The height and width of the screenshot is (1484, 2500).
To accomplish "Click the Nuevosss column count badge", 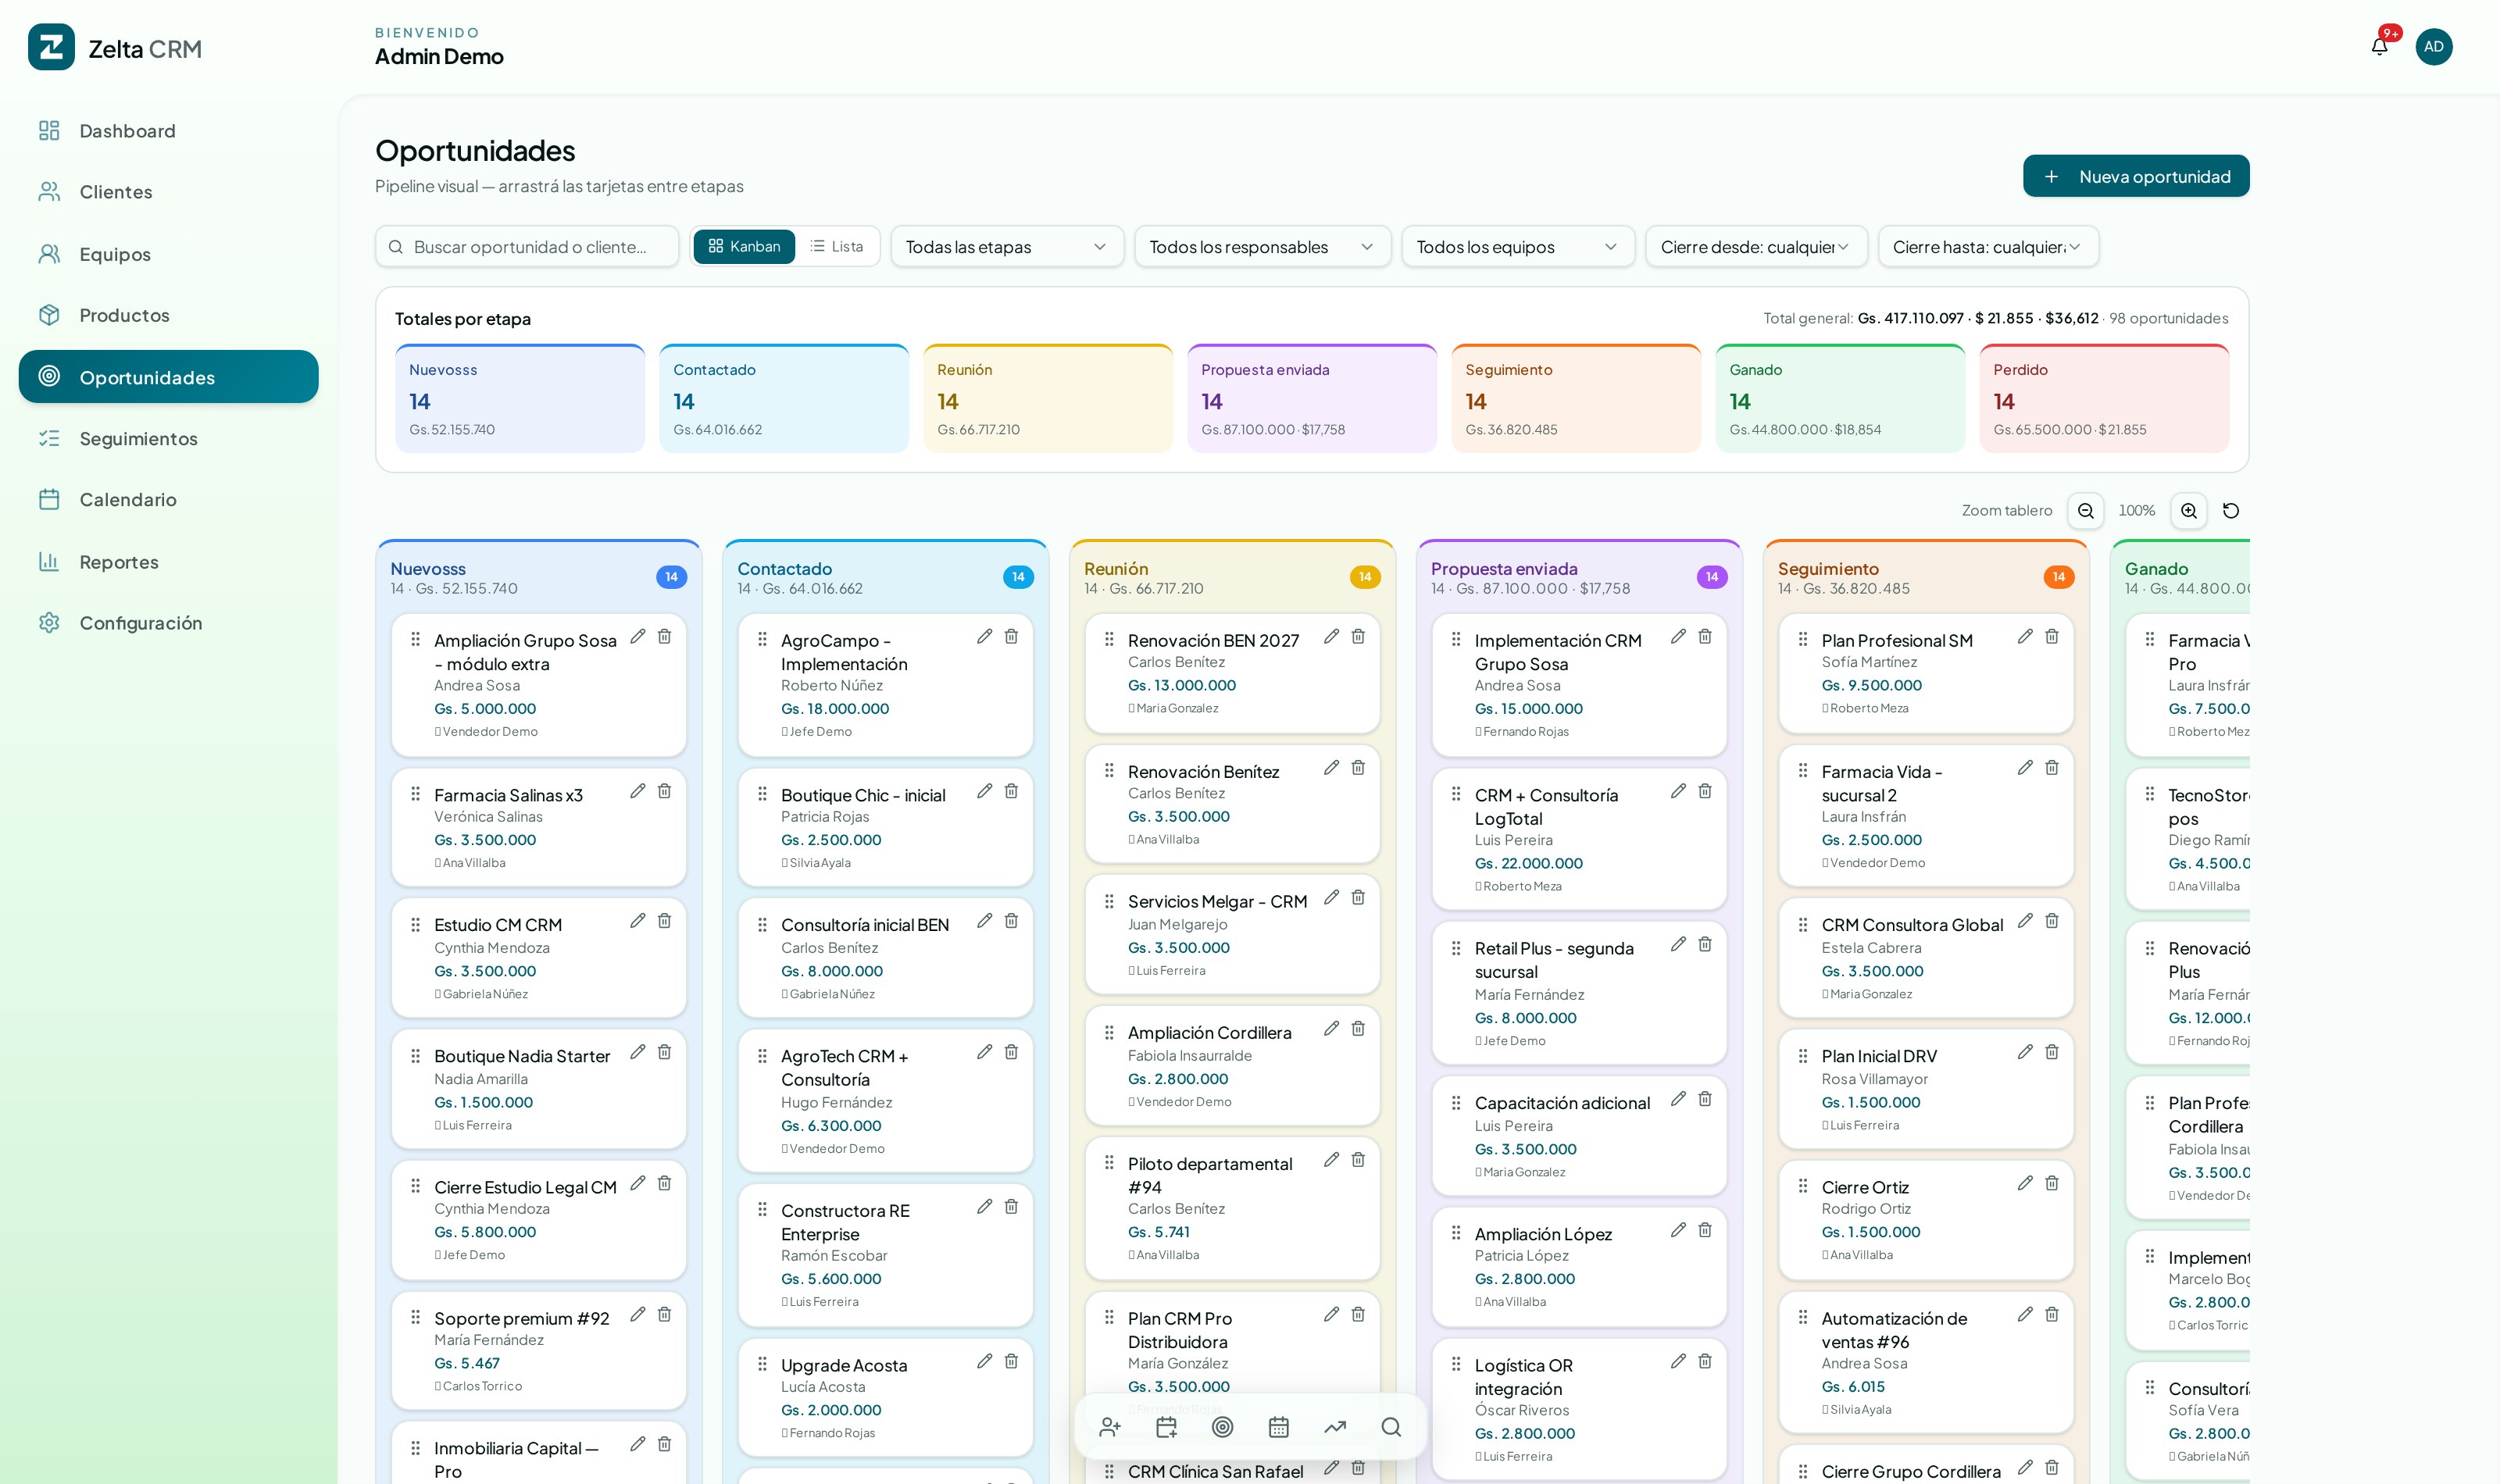I will pyautogui.click(x=671, y=577).
